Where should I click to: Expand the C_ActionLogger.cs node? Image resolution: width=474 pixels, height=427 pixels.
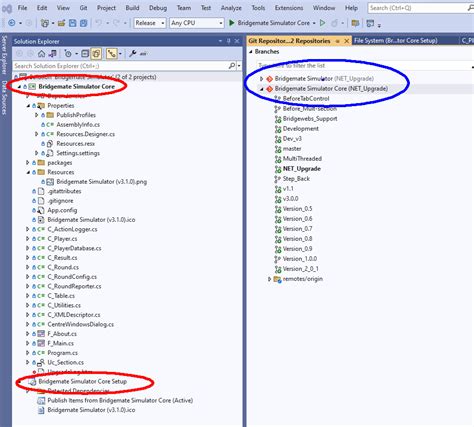pos(28,229)
